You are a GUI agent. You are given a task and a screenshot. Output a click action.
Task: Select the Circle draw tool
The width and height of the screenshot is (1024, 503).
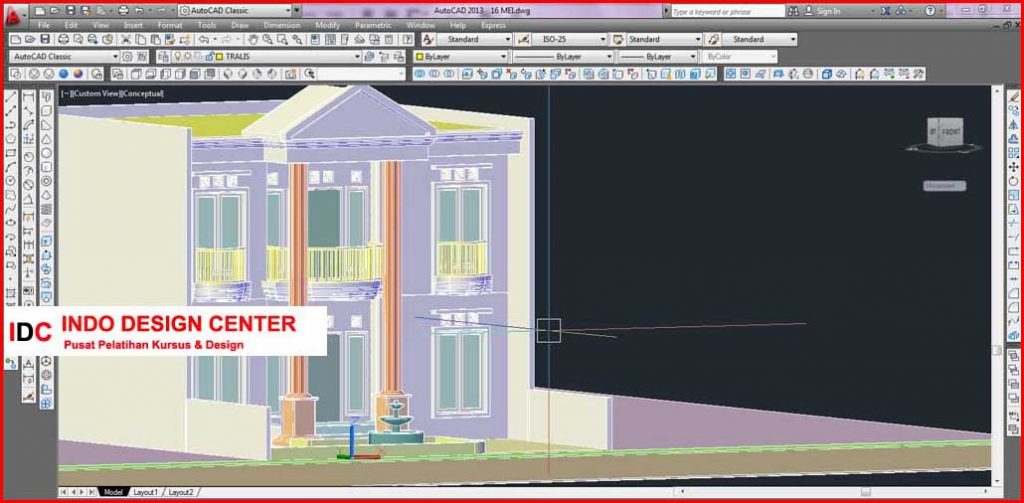pyautogui.click(x=10, y=181)
